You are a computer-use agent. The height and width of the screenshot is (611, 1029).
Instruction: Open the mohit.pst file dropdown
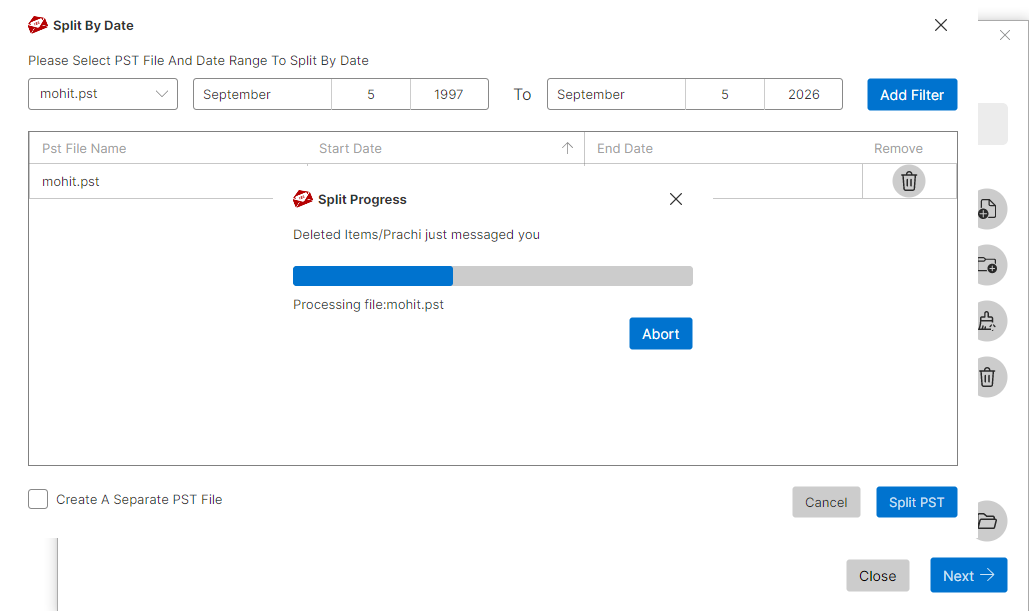(103, 94)
